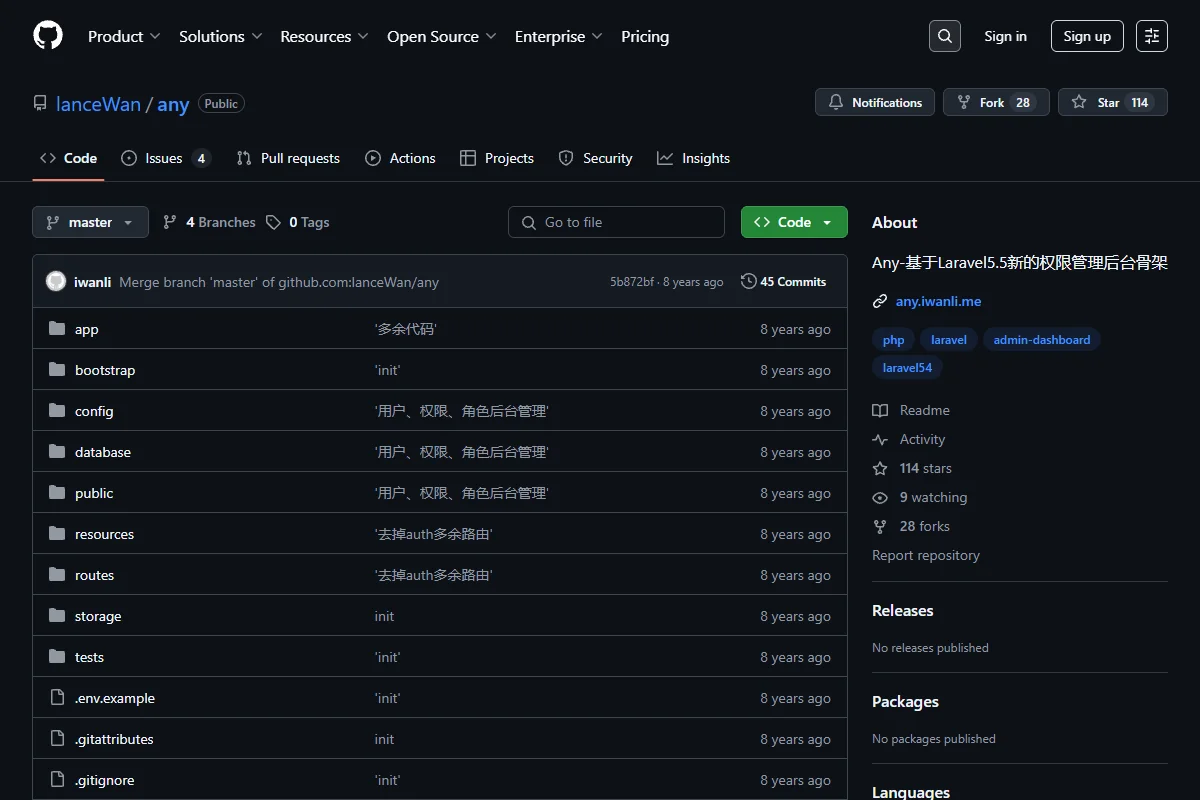Viewport: 1200px width, 800px height.
Task: Toggle Notifications bell for this repository
Action: click(x=875, y=102)
